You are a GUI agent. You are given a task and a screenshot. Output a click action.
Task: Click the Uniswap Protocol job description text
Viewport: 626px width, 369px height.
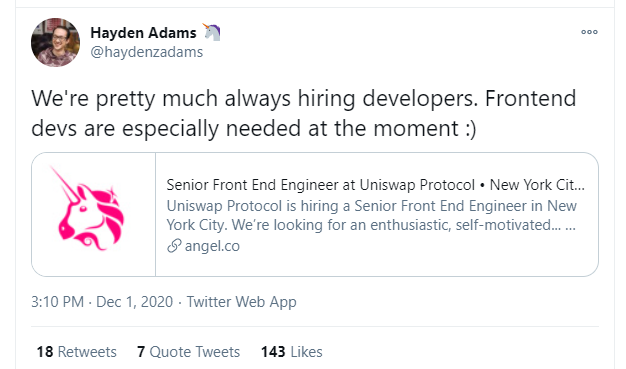click(371, 215)
